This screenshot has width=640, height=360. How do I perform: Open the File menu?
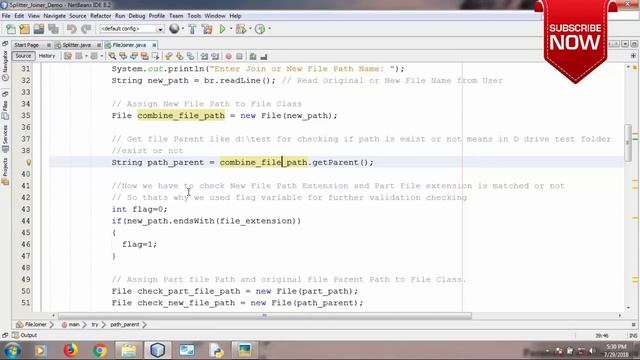point(6,16)
